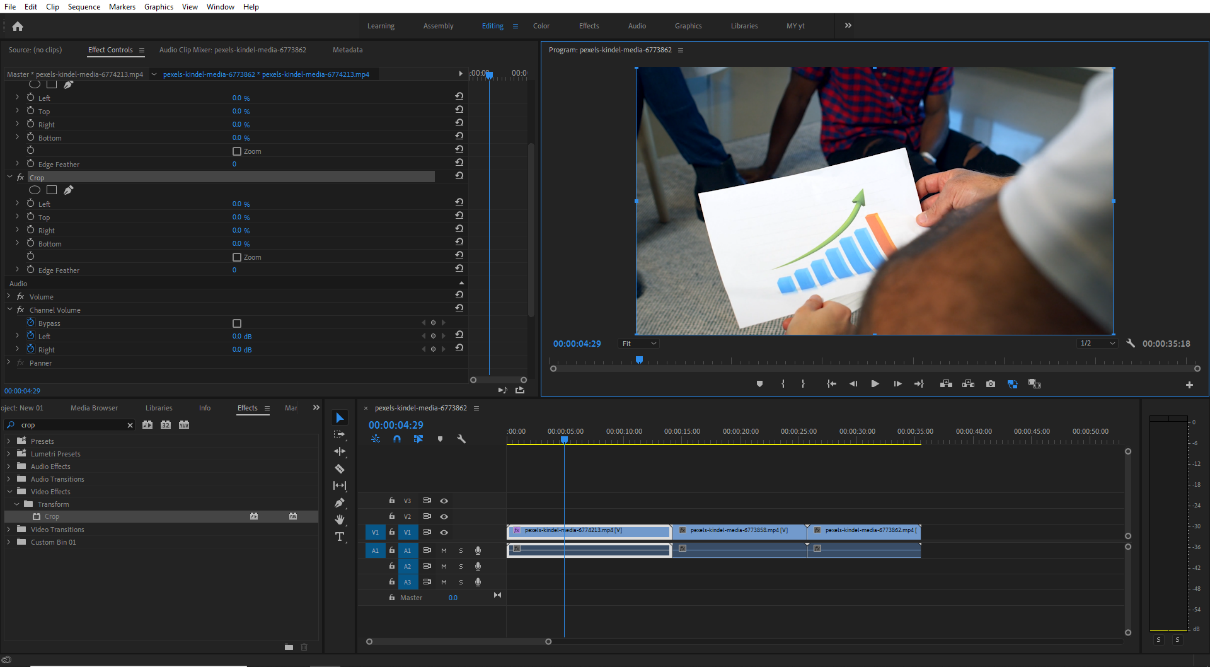Viewport: 1210px width, 667px height.
Task: Enable Zoom checkbox under Crop effect
Action: coord(237,258)
